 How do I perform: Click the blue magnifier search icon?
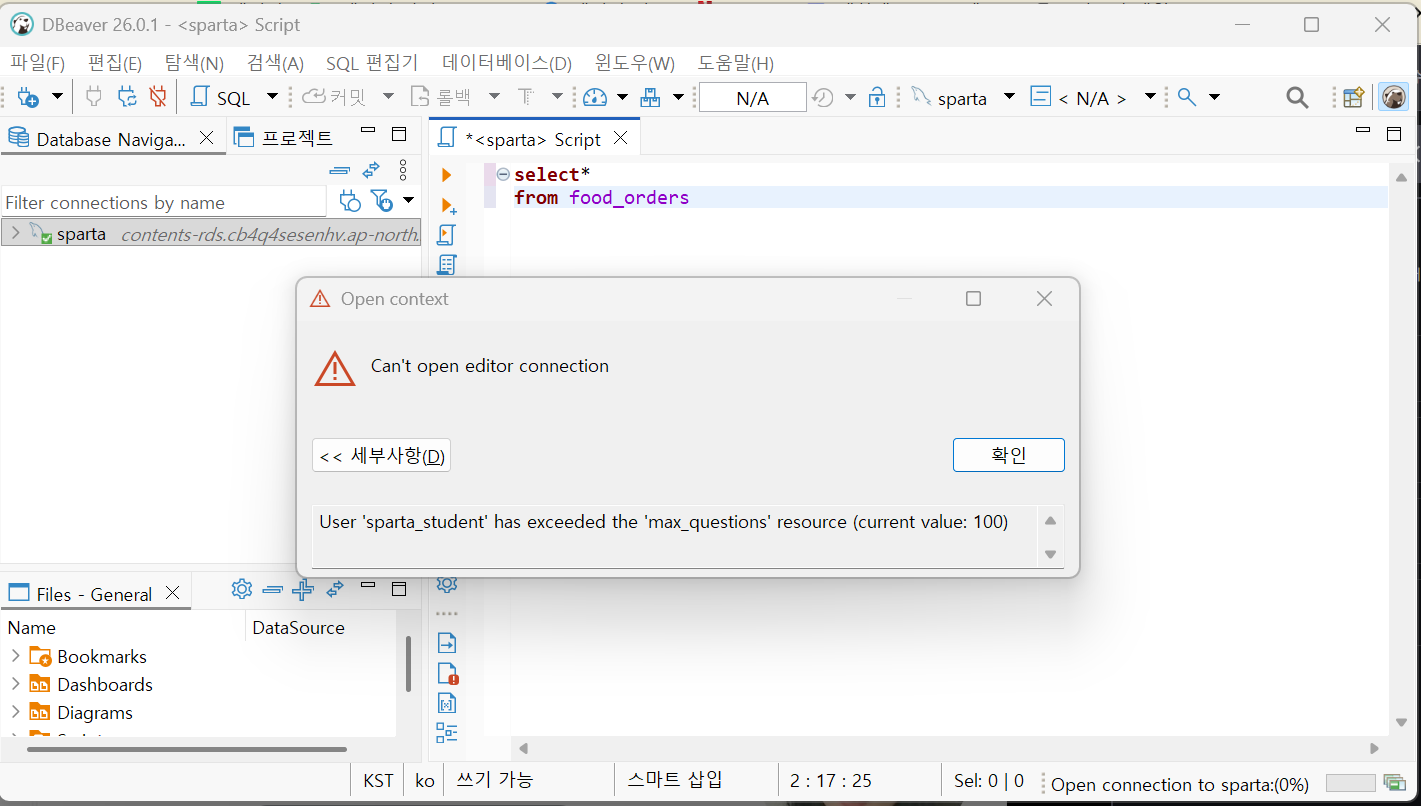pyautogui.click(x=1187, y=97)
